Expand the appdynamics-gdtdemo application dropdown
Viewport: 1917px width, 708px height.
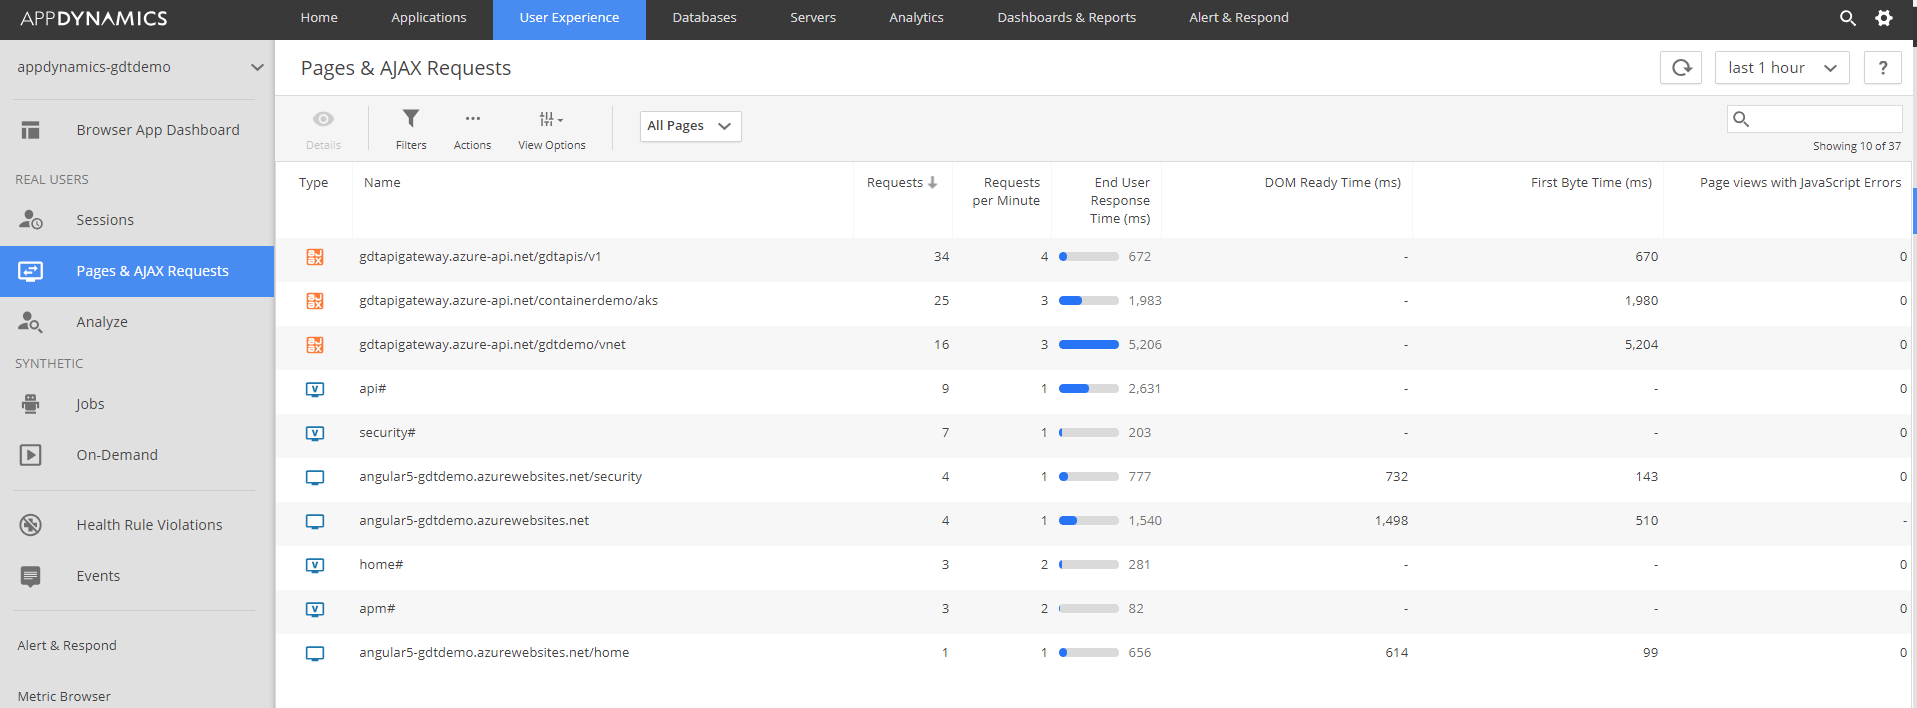257,67
